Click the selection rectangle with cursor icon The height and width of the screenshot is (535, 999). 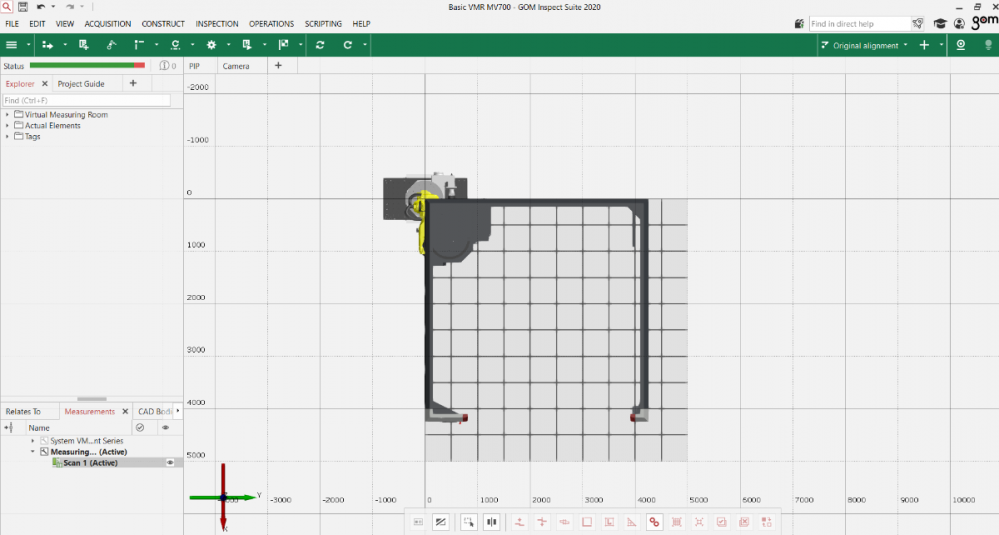tap(468, 522)
